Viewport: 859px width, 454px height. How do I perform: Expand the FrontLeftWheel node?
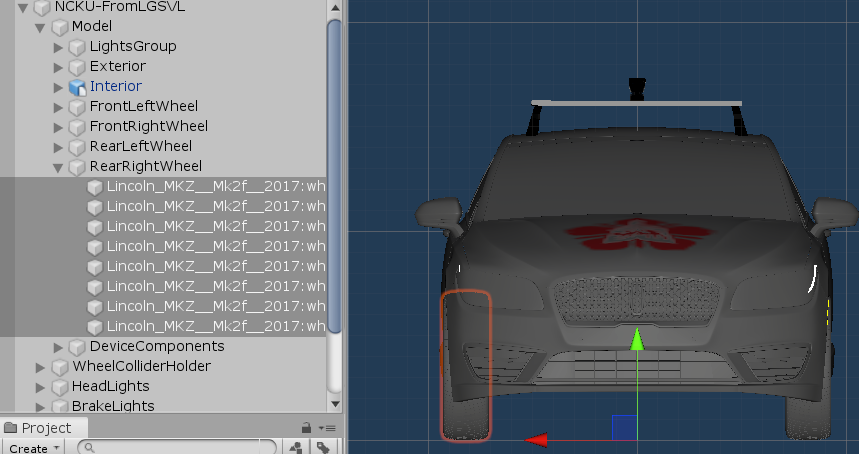click(58, 107)
